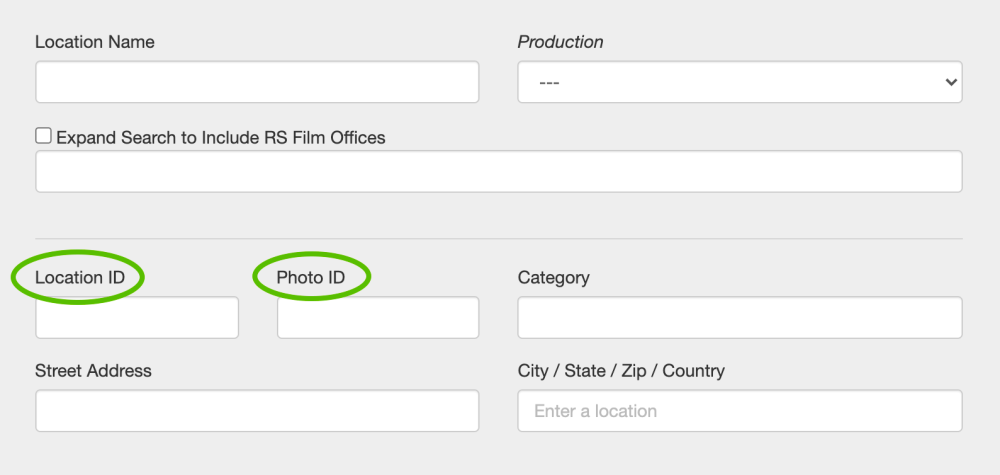Viewport: 1000px width, 475px height.
Task: Click the italic "Production" label
Action: pyautogui.click(x=560, y=42)
